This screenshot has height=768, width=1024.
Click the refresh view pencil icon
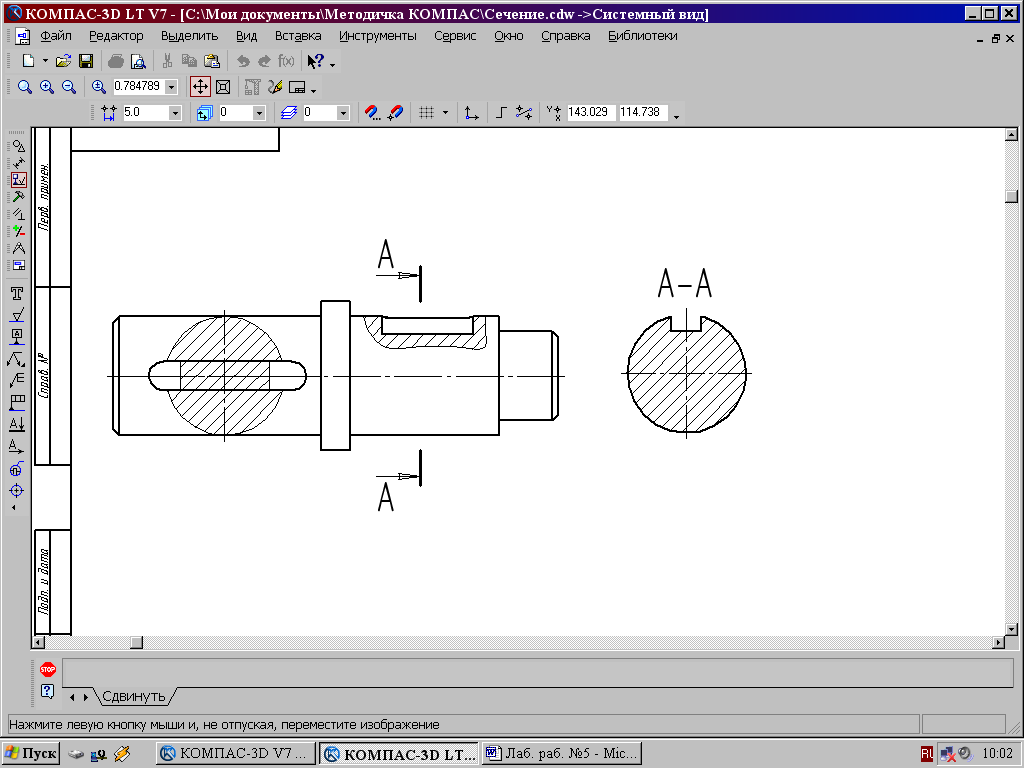[x=276, y=87]
